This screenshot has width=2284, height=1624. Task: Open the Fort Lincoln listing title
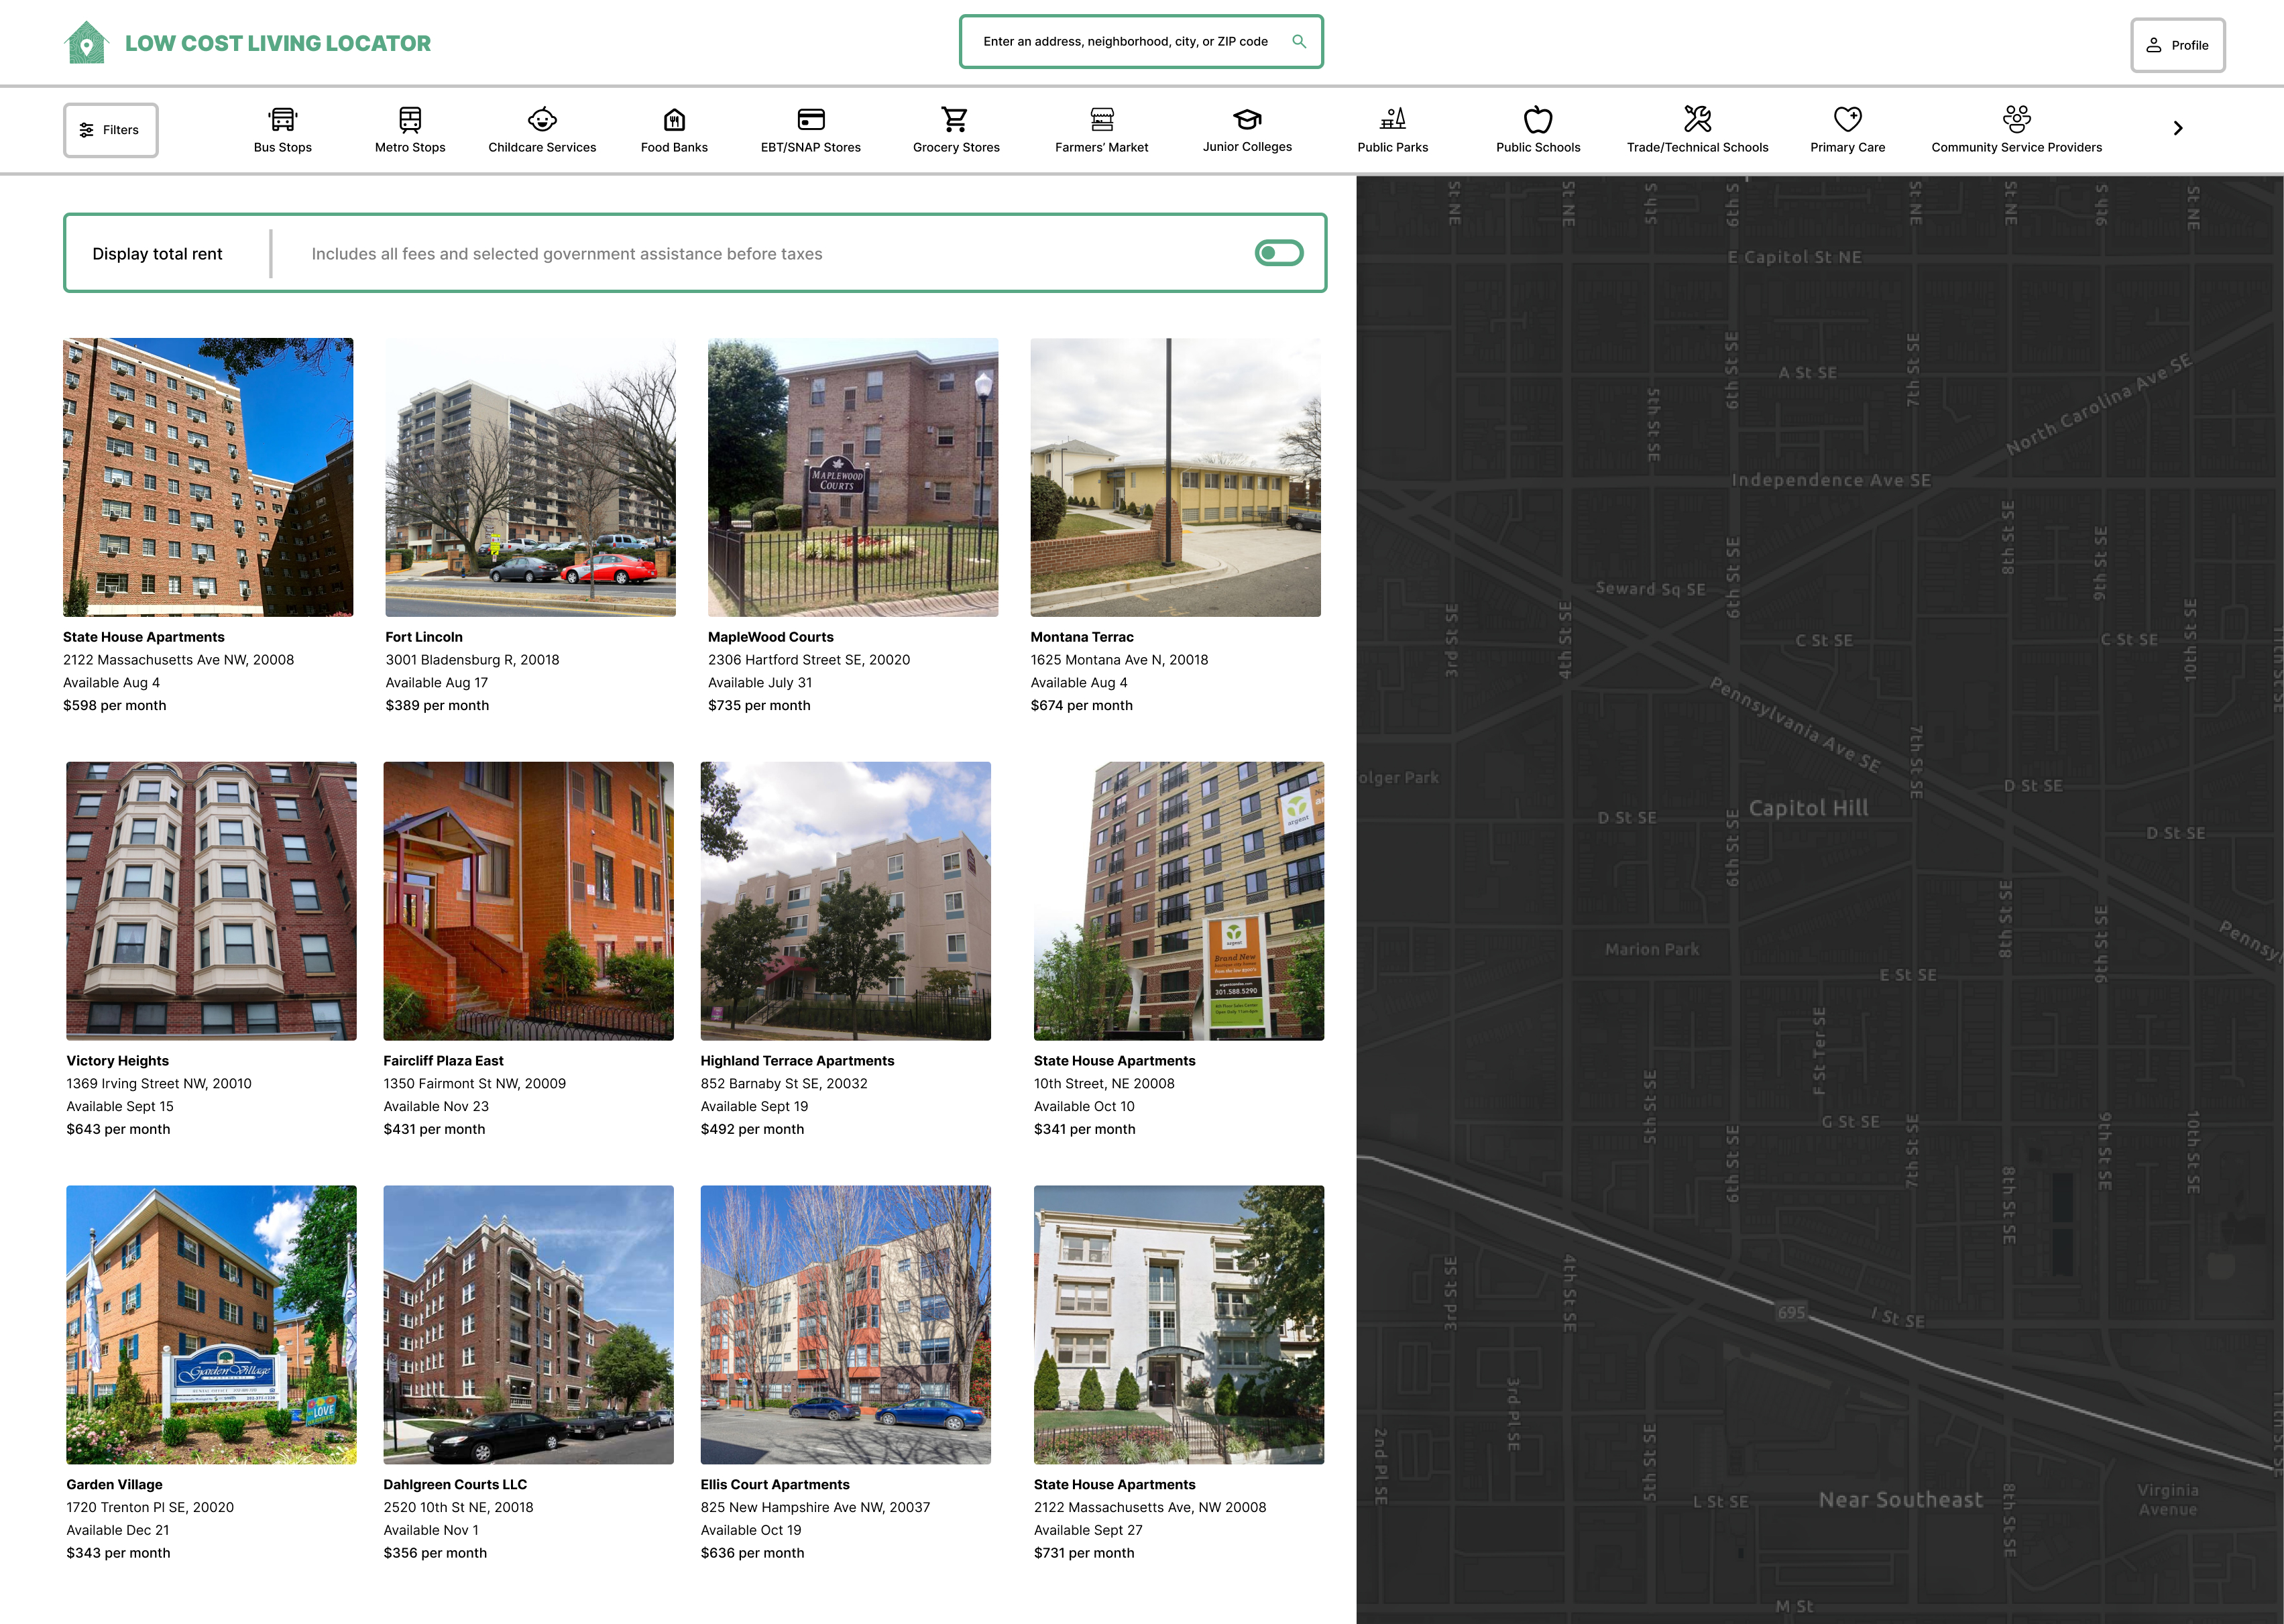(x=424, y=637)
